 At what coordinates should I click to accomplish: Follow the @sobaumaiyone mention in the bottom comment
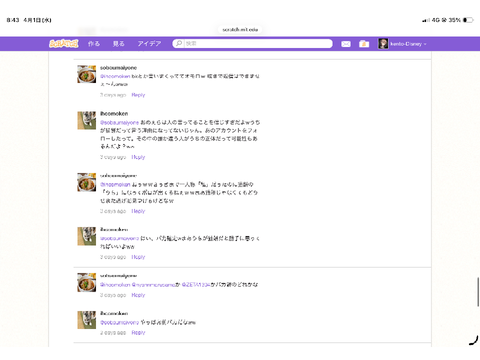(119, 322)
